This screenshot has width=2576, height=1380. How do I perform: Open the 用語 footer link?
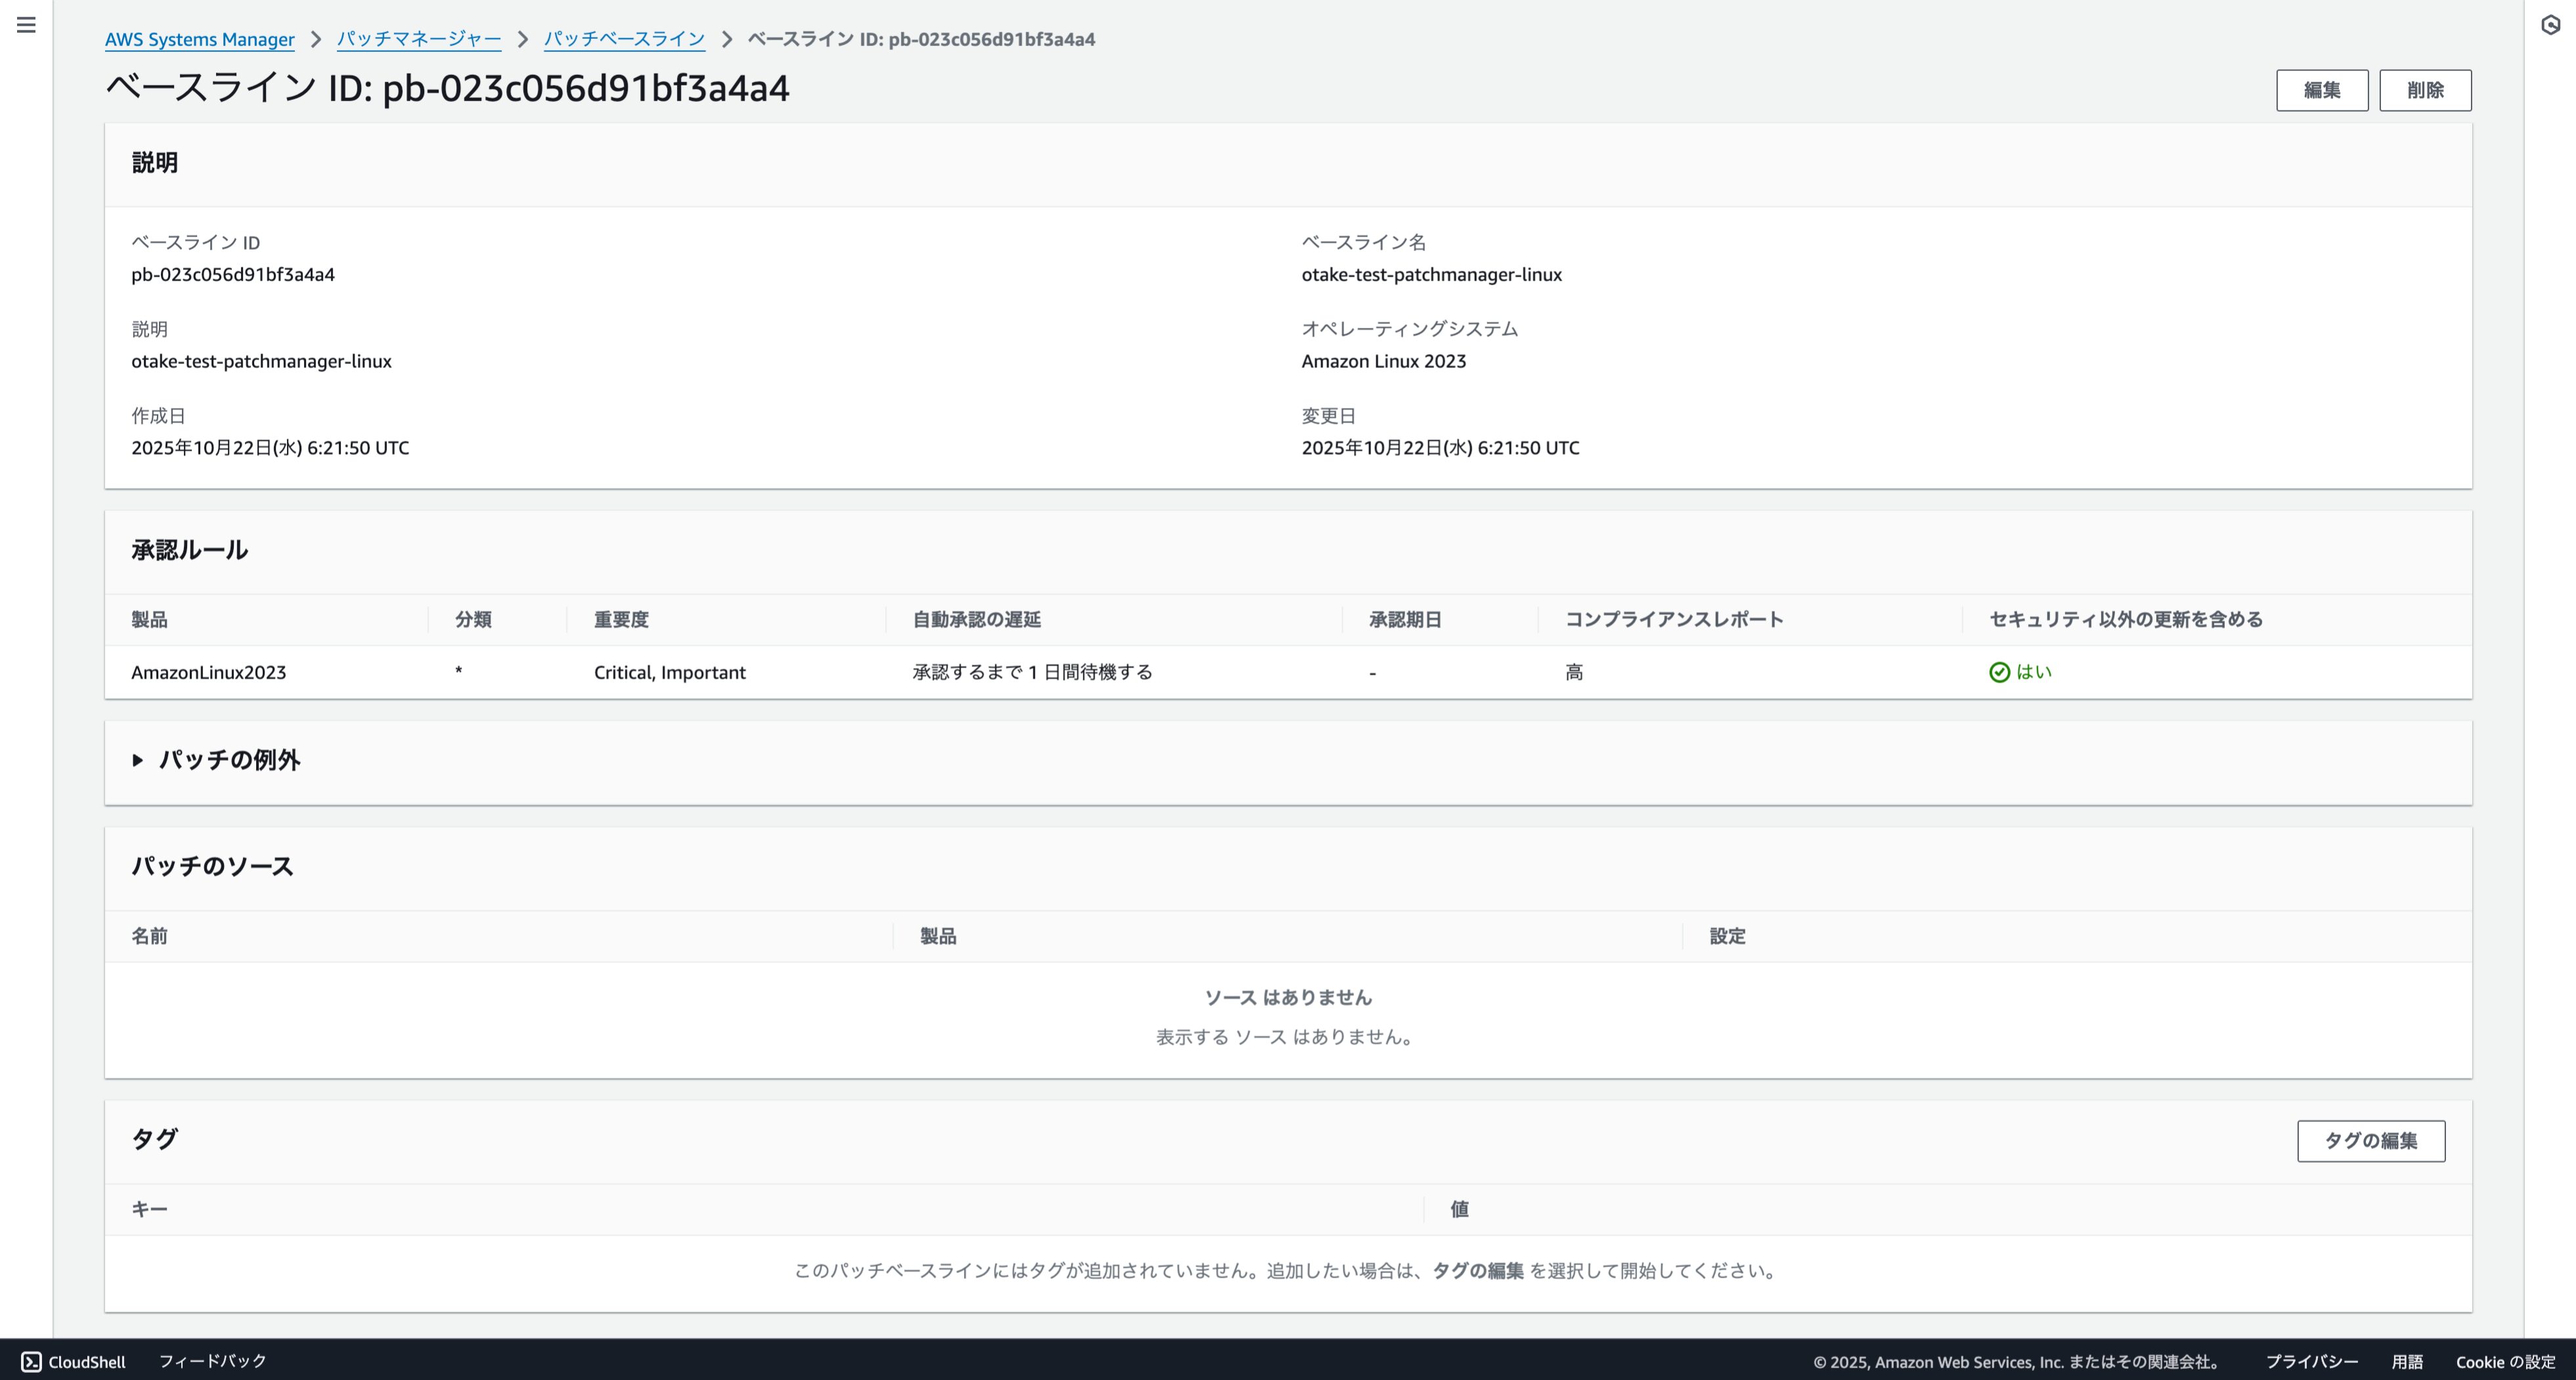tap(2406, 1362)
